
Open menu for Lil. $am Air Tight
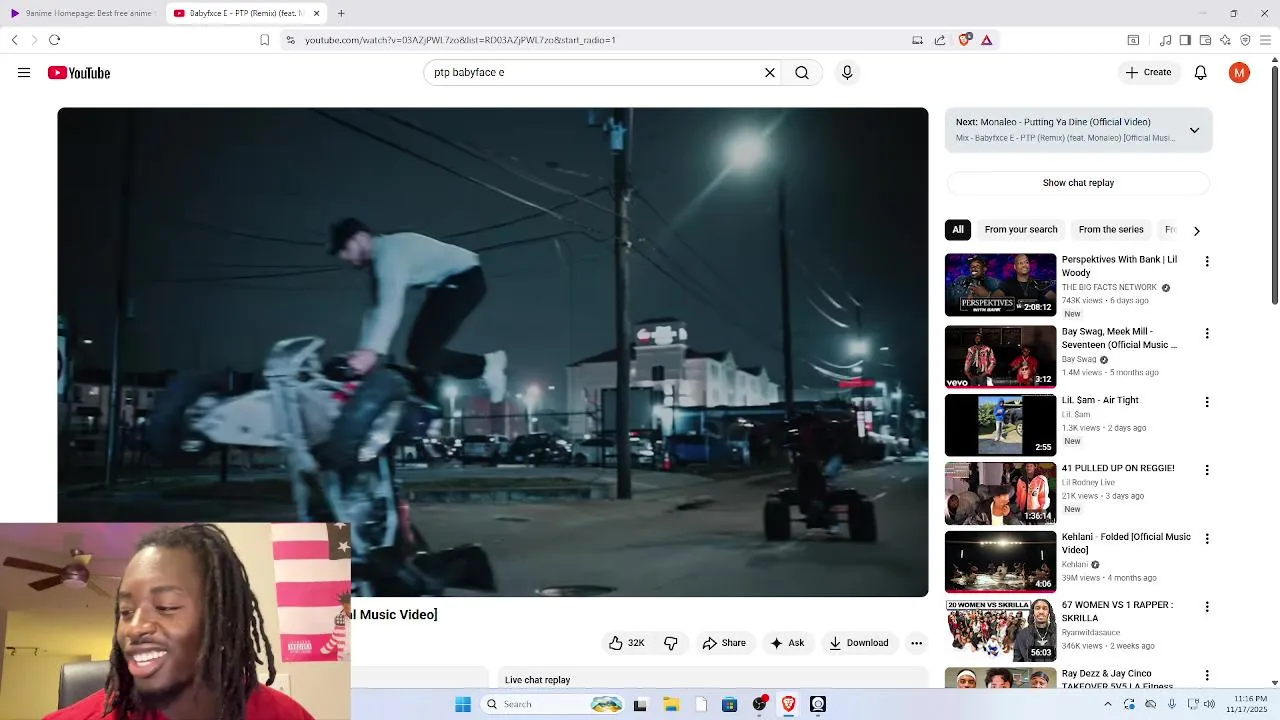tap(1207, 402)
